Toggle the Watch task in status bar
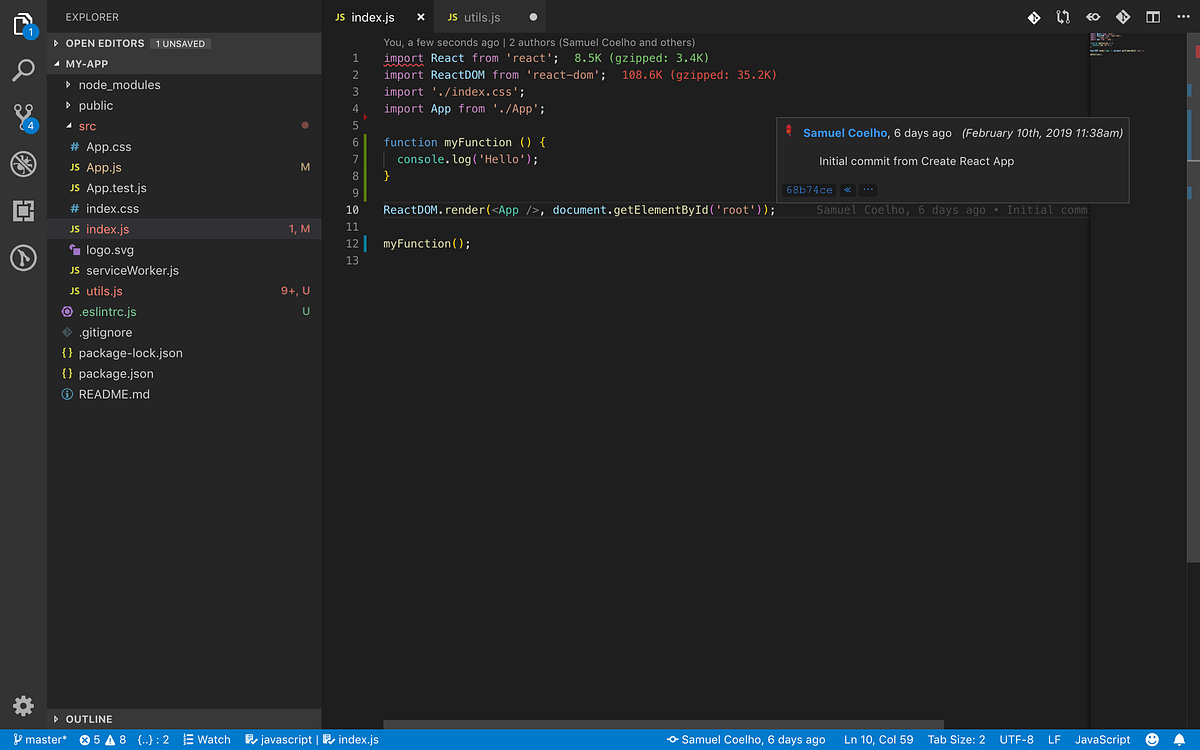The image size is (1200, 750). 206,739
